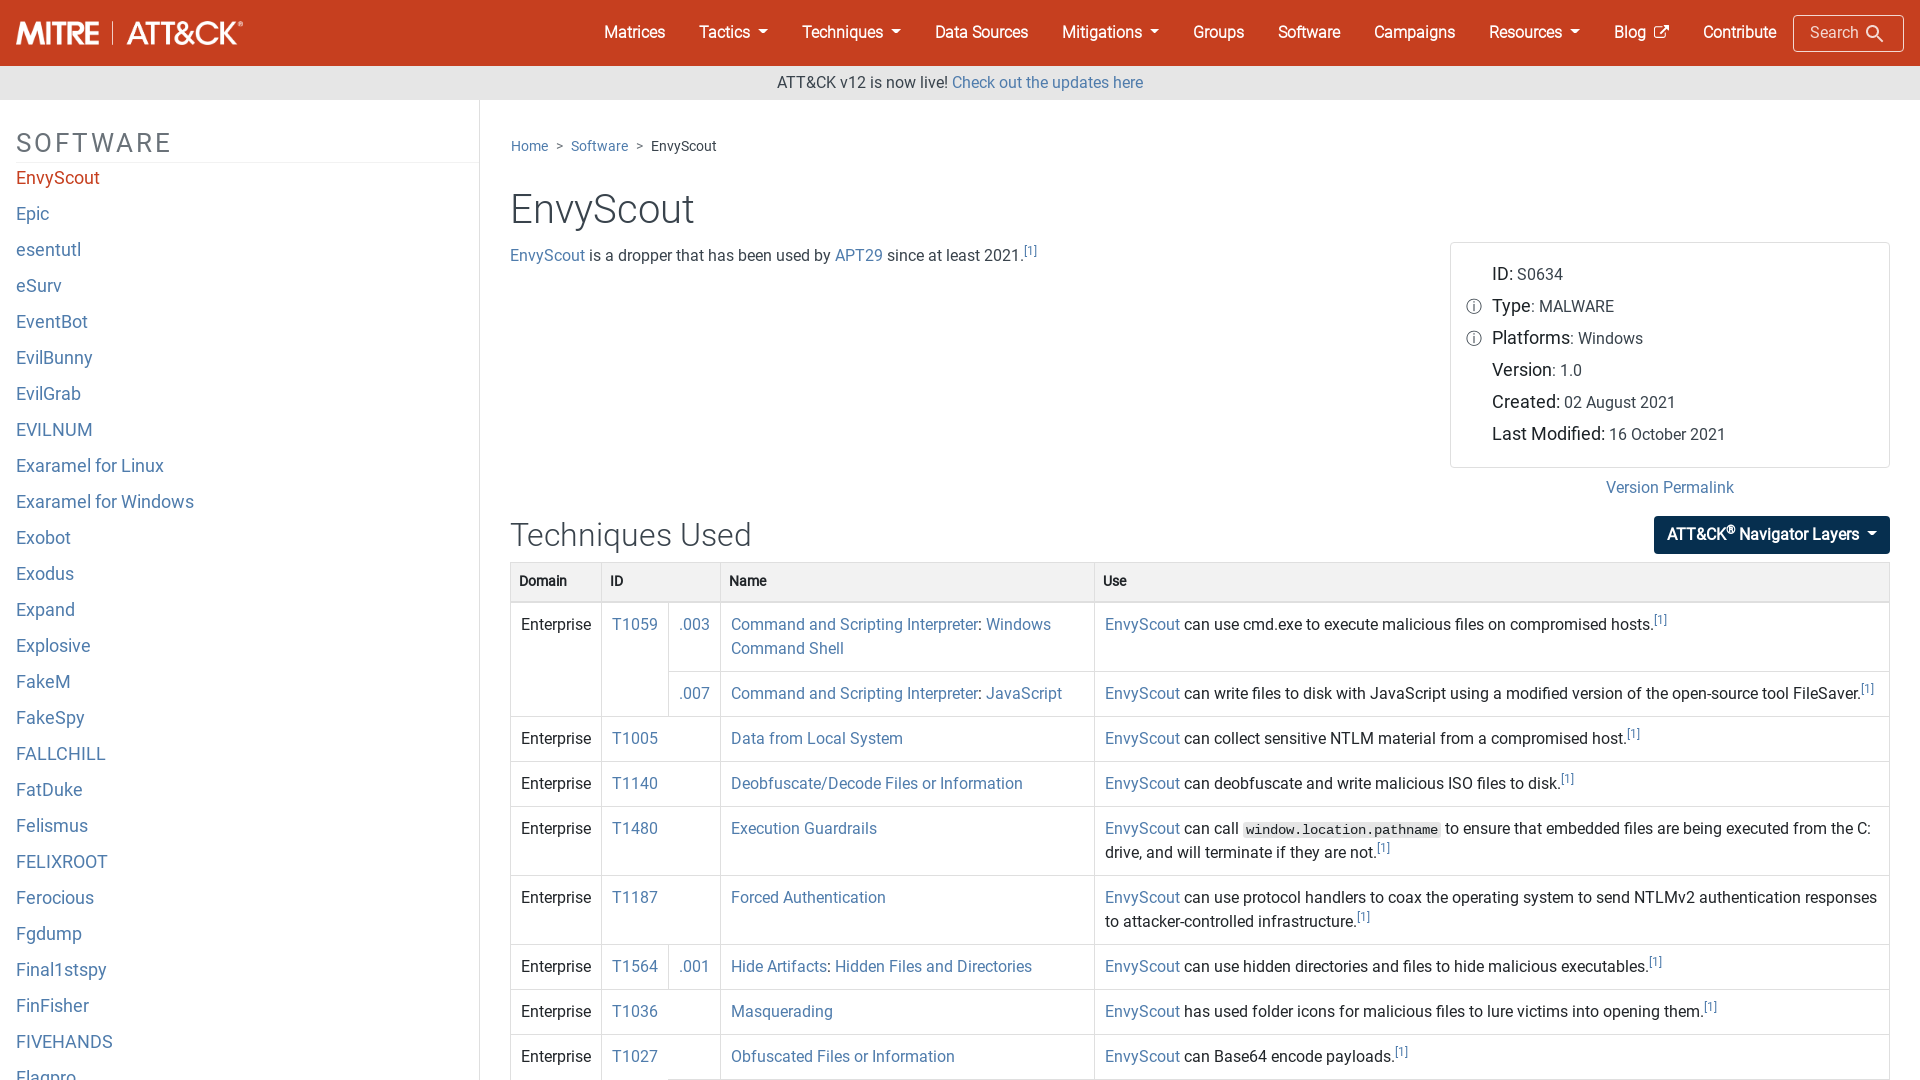Open the APT29 group link

tap(858, 256)
